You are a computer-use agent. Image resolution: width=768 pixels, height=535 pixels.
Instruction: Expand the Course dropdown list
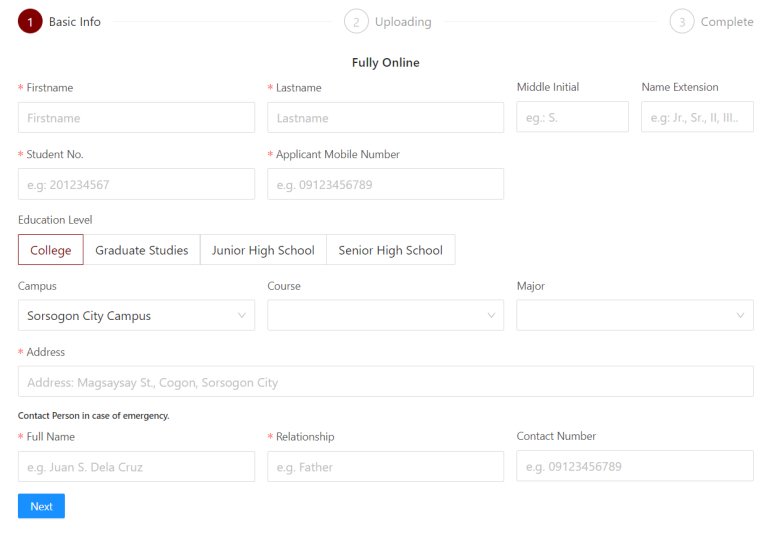(385, 316)
